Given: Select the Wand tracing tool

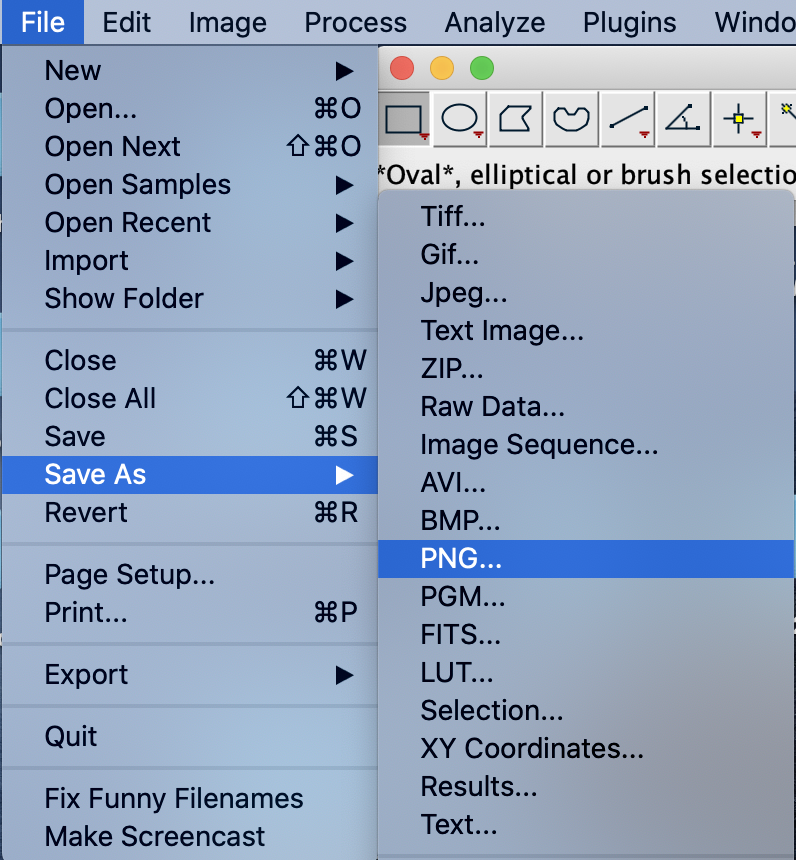Looking at the screenshot, I should [784, 119].
